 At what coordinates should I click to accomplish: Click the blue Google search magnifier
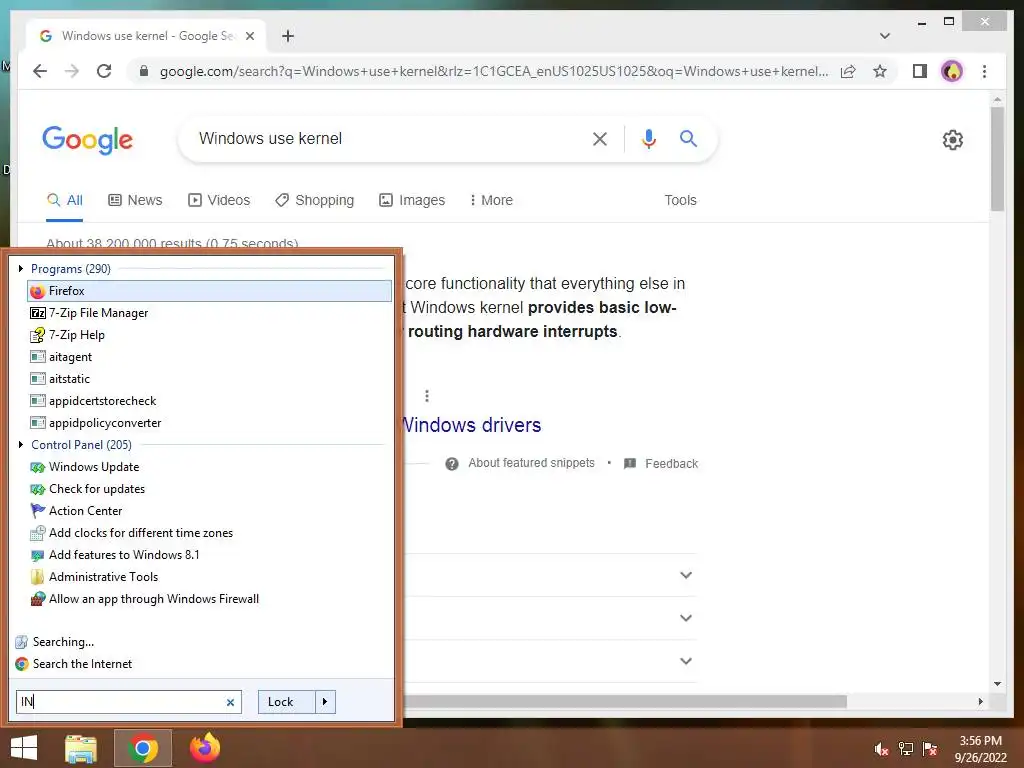(x=688, y=138)
